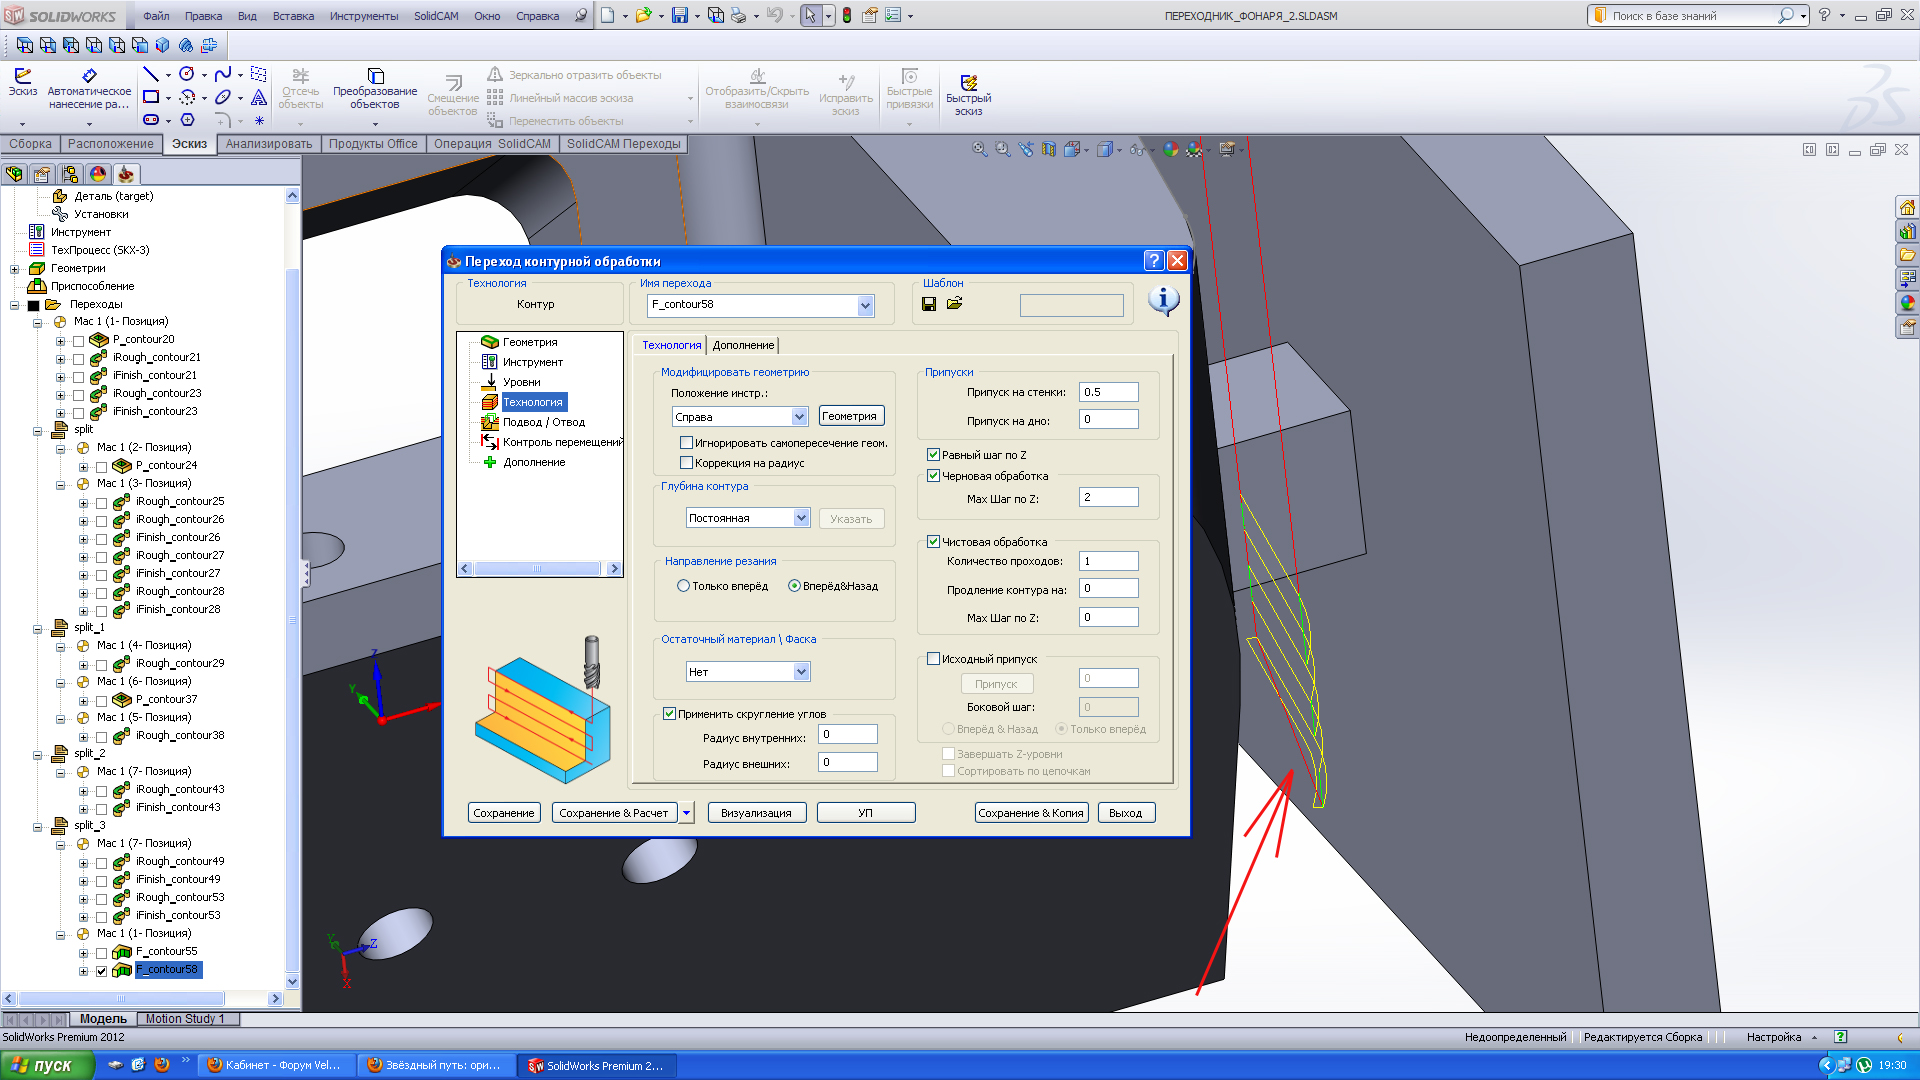
Task: Click the save template floppy icon
Action: tap(929, 304)
